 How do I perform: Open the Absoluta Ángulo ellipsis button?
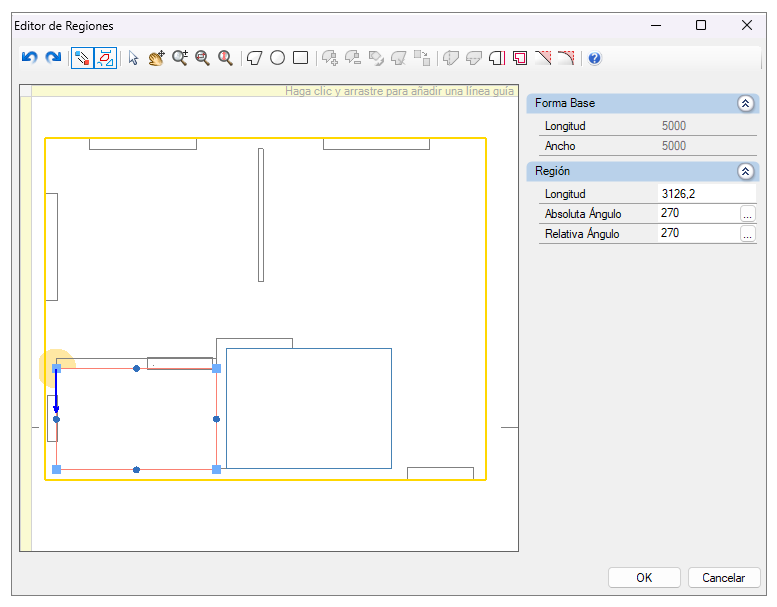[x=747, y=214]
